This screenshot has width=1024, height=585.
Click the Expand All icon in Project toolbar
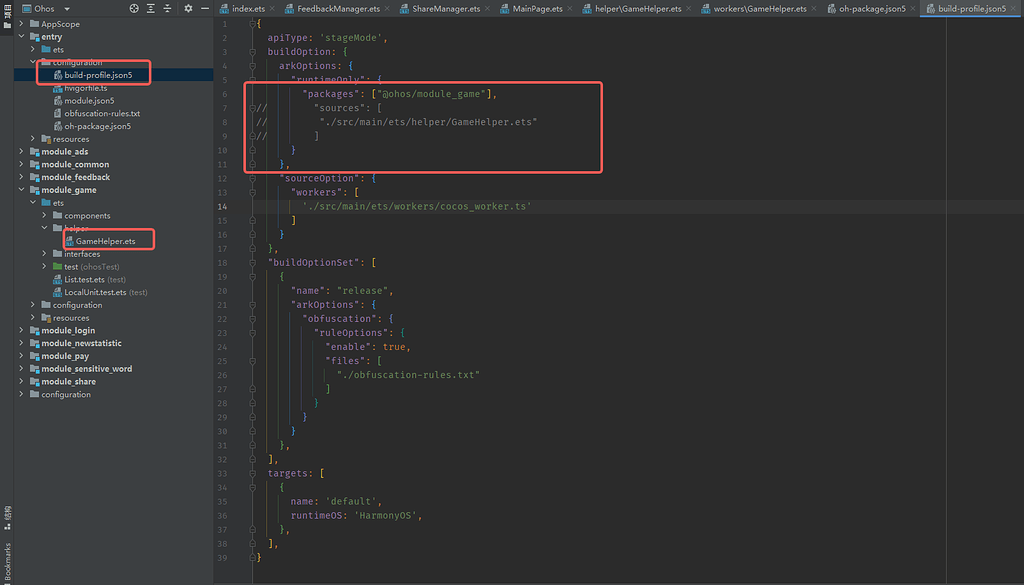point(151,8)
